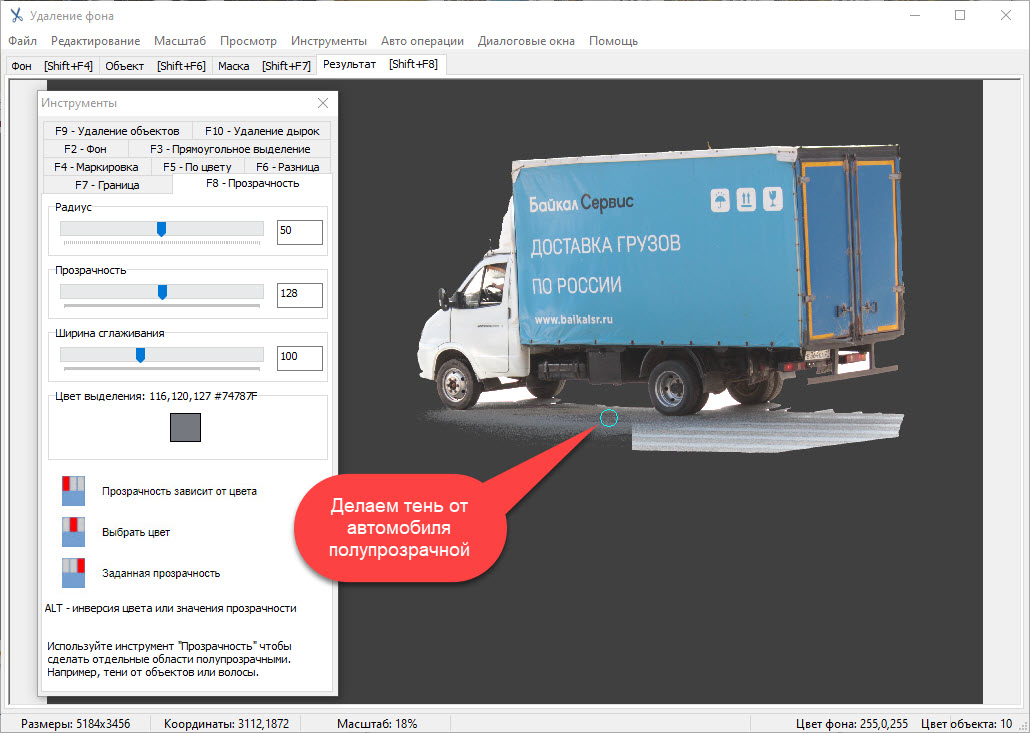Click 'Цвет выделения: 116,120,127 #74787F' text
This screenshot has width=1030, height=733.
point(156,396)
